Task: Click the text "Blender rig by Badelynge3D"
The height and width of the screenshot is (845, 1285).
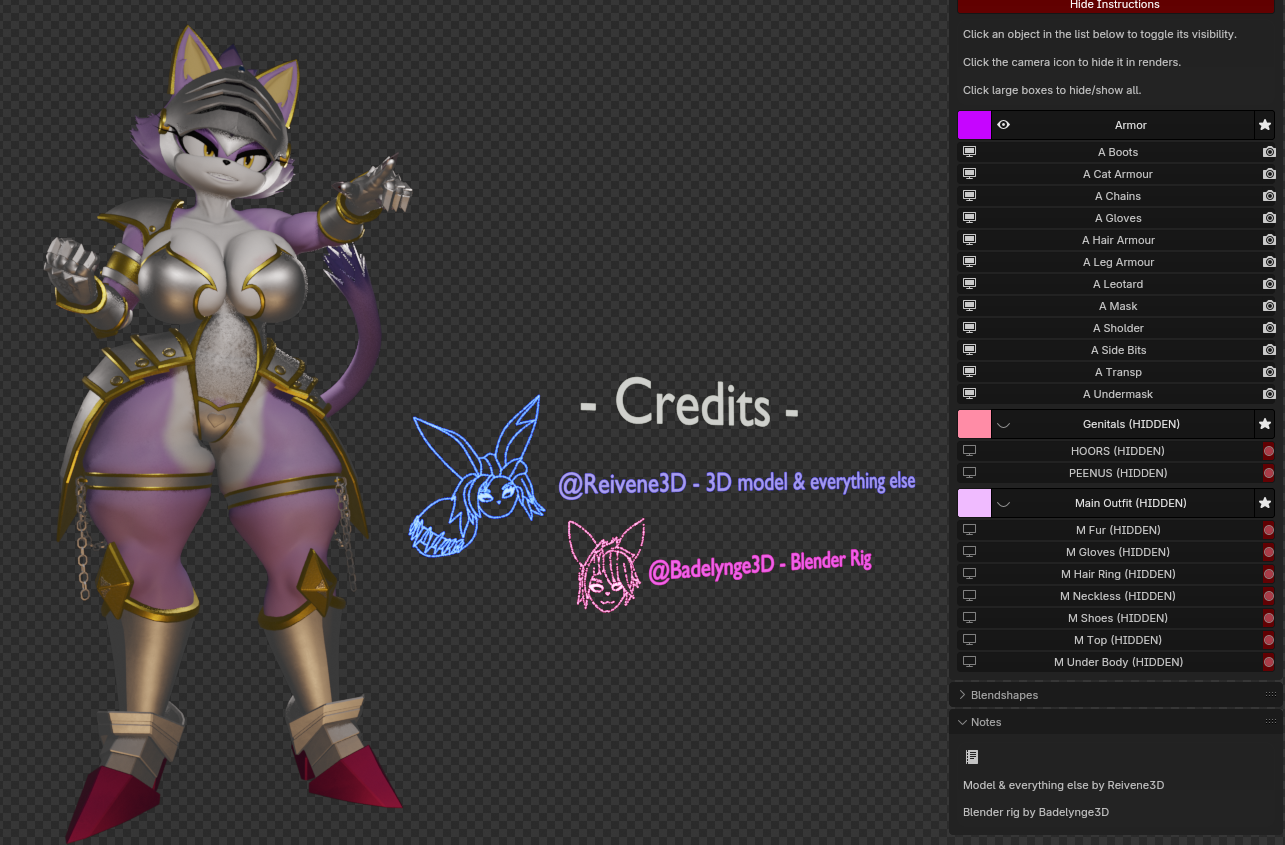Action: (1036, 812)
